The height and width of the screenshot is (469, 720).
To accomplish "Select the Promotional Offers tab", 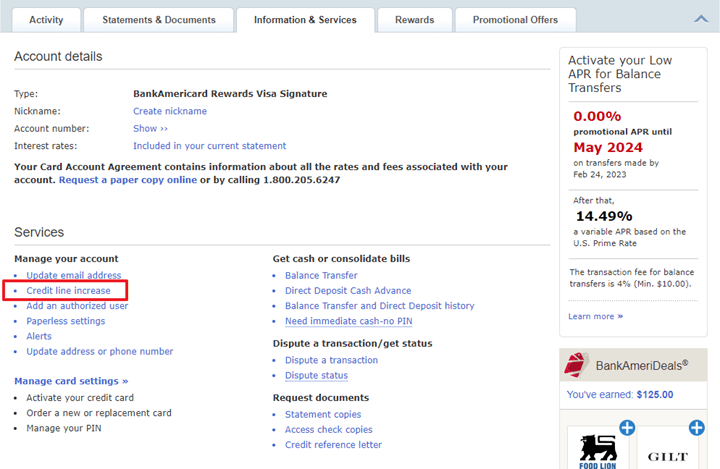I will tap(516, 20).
